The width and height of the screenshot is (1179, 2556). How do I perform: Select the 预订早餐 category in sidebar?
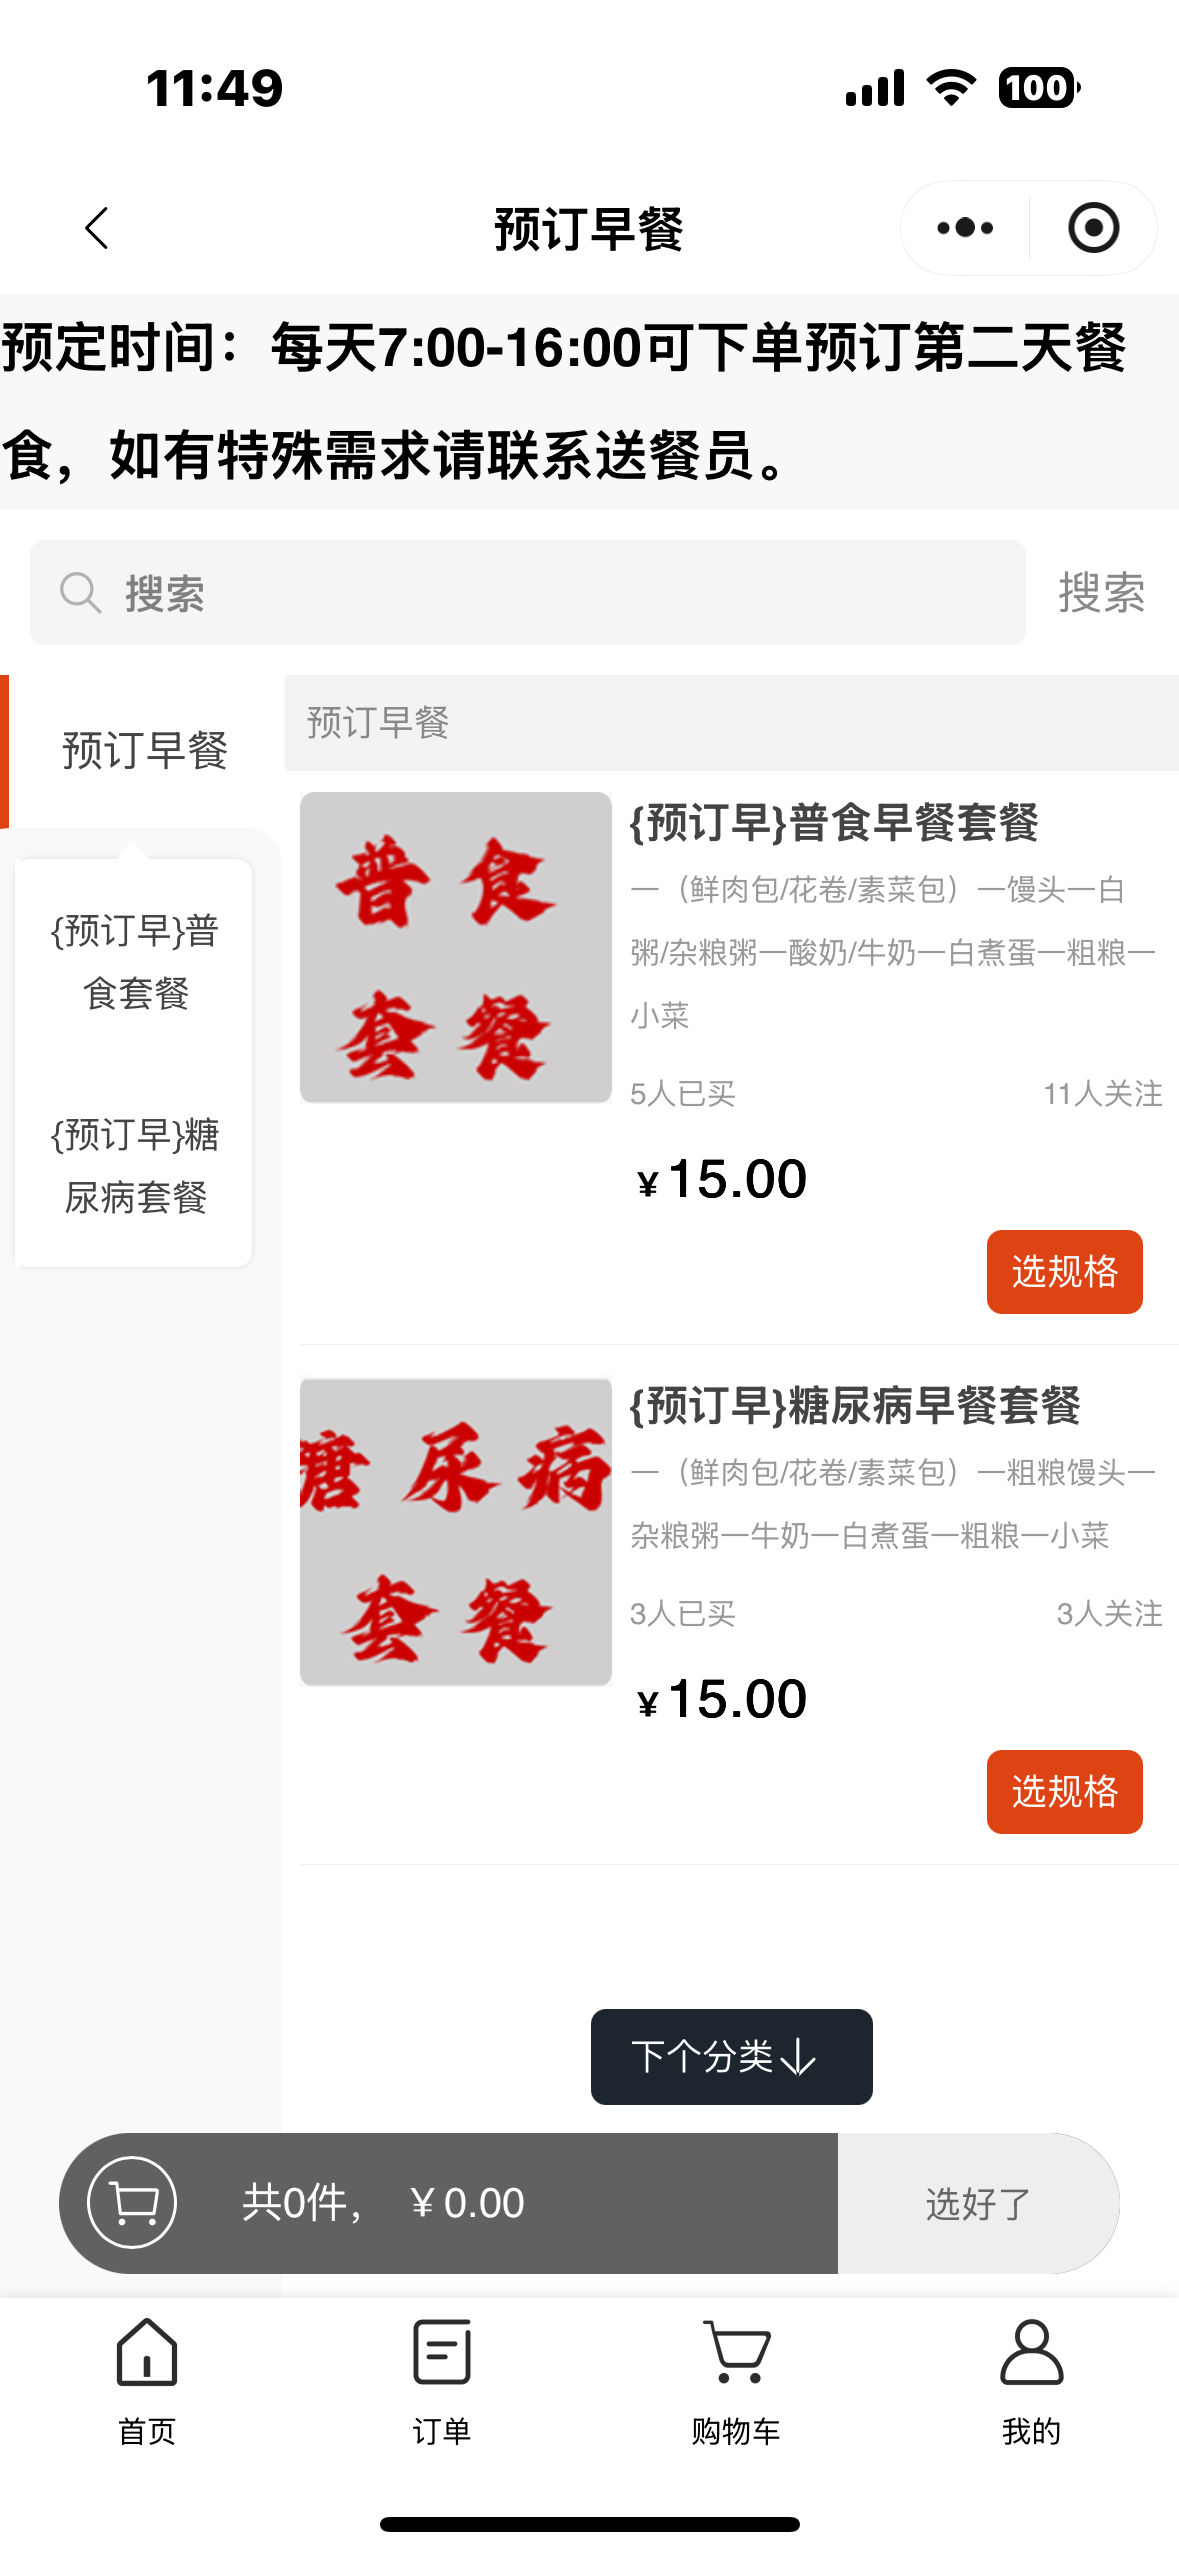(x=144, y=751)
